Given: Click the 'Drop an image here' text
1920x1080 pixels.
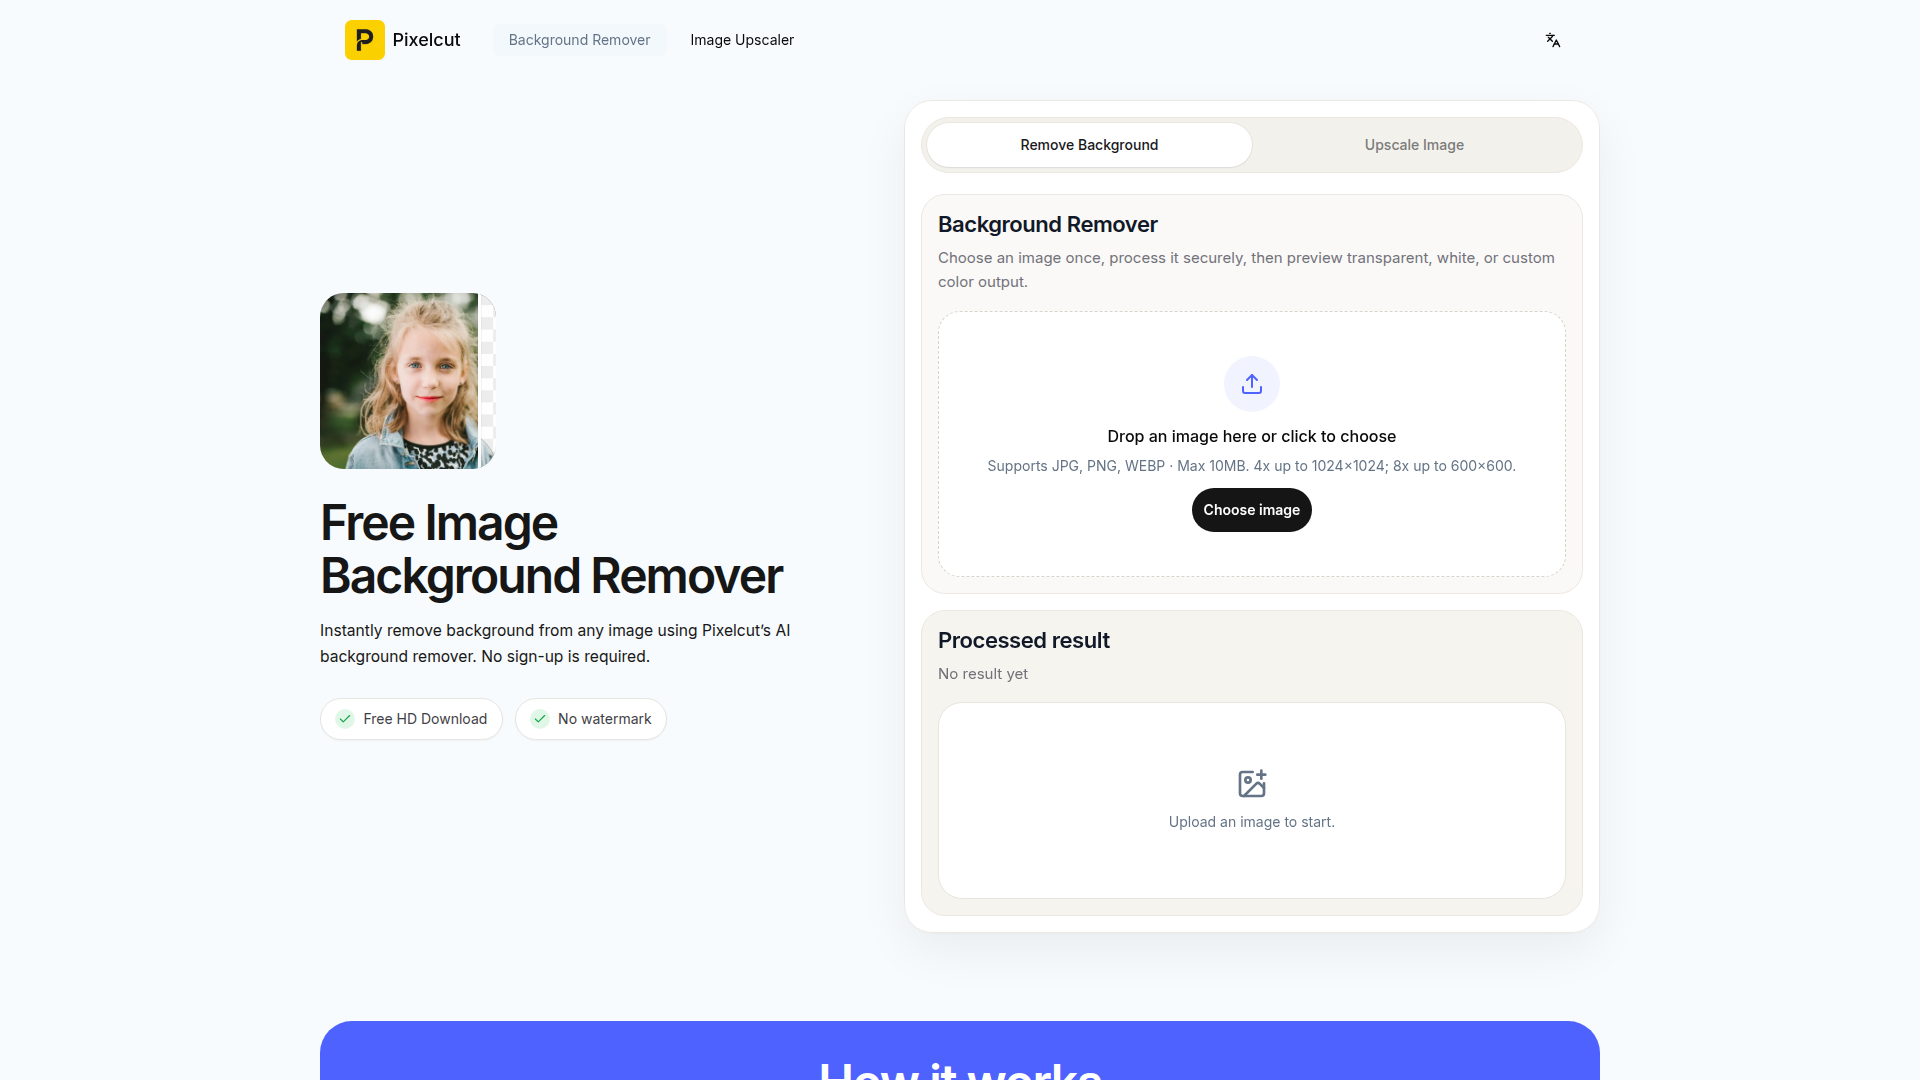Looking at the screenshot, I should coord(1251,436).
